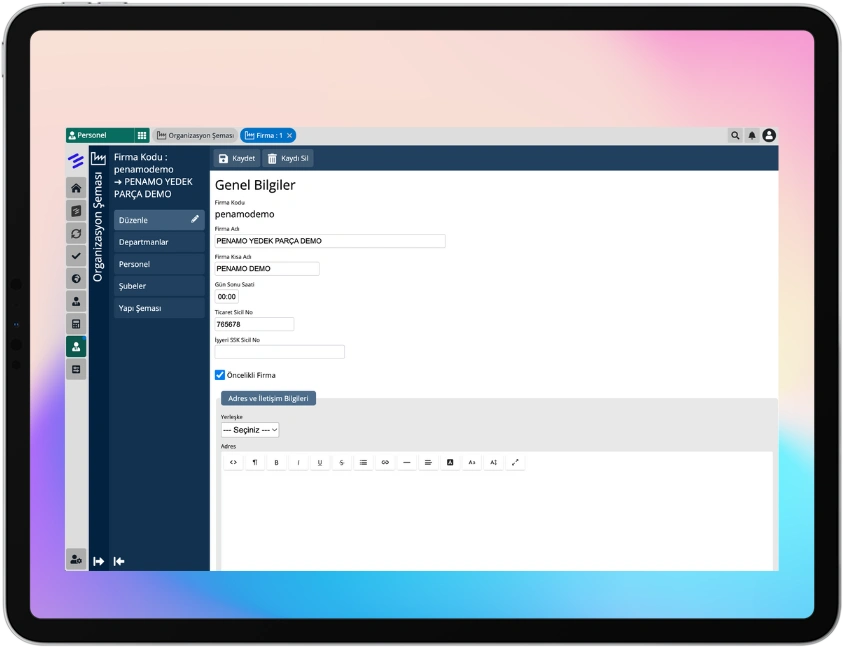Click the sync arrows sidebar icon
This screenshot has width=843, height=647.
(x=76, y=233)
